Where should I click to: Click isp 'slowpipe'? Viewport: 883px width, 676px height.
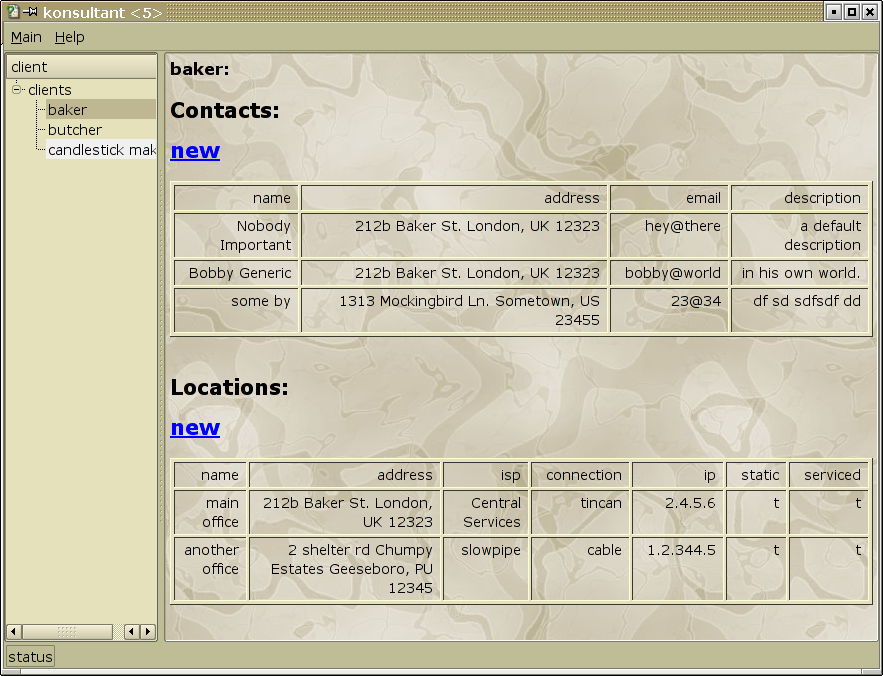(x=490, y=550)
